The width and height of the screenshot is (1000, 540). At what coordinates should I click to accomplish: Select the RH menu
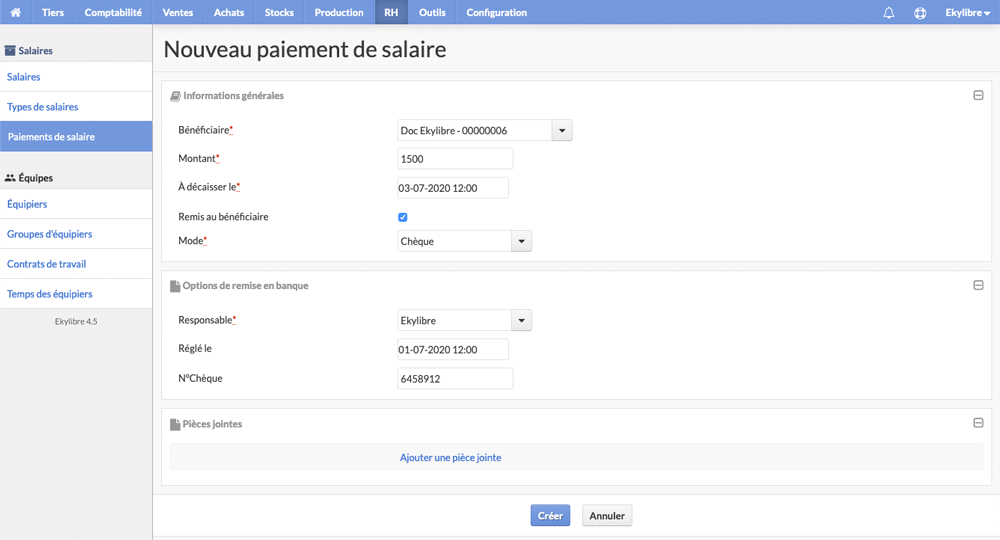click(391, 12)
